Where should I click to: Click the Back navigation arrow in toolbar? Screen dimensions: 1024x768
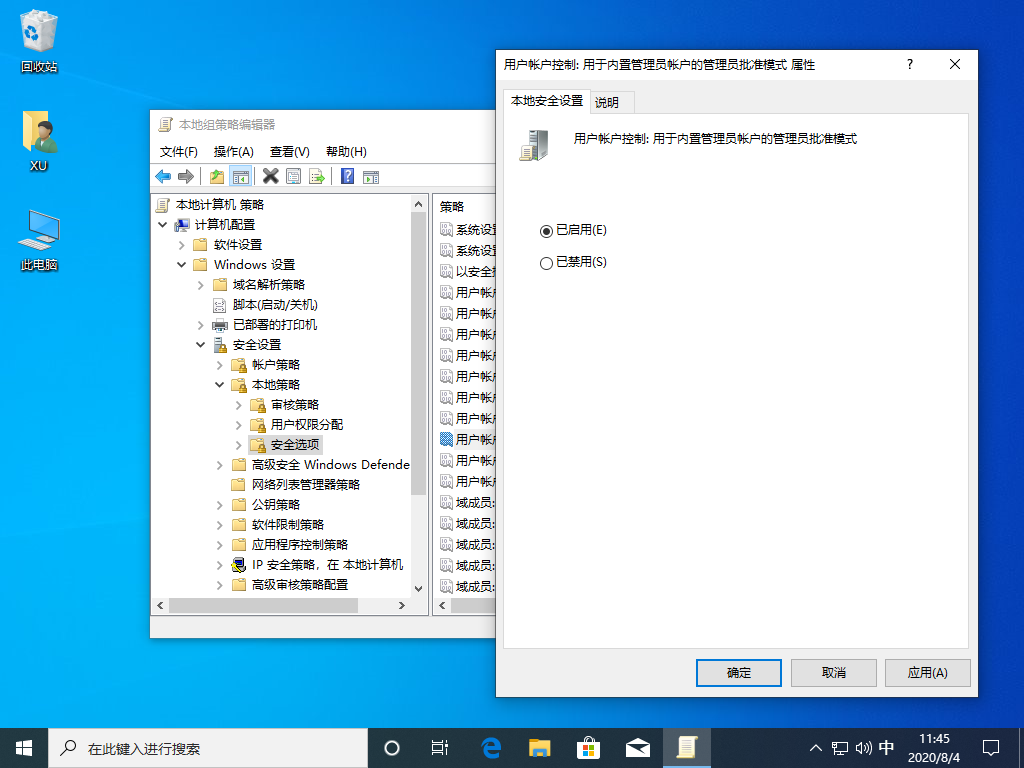point(163,176)
